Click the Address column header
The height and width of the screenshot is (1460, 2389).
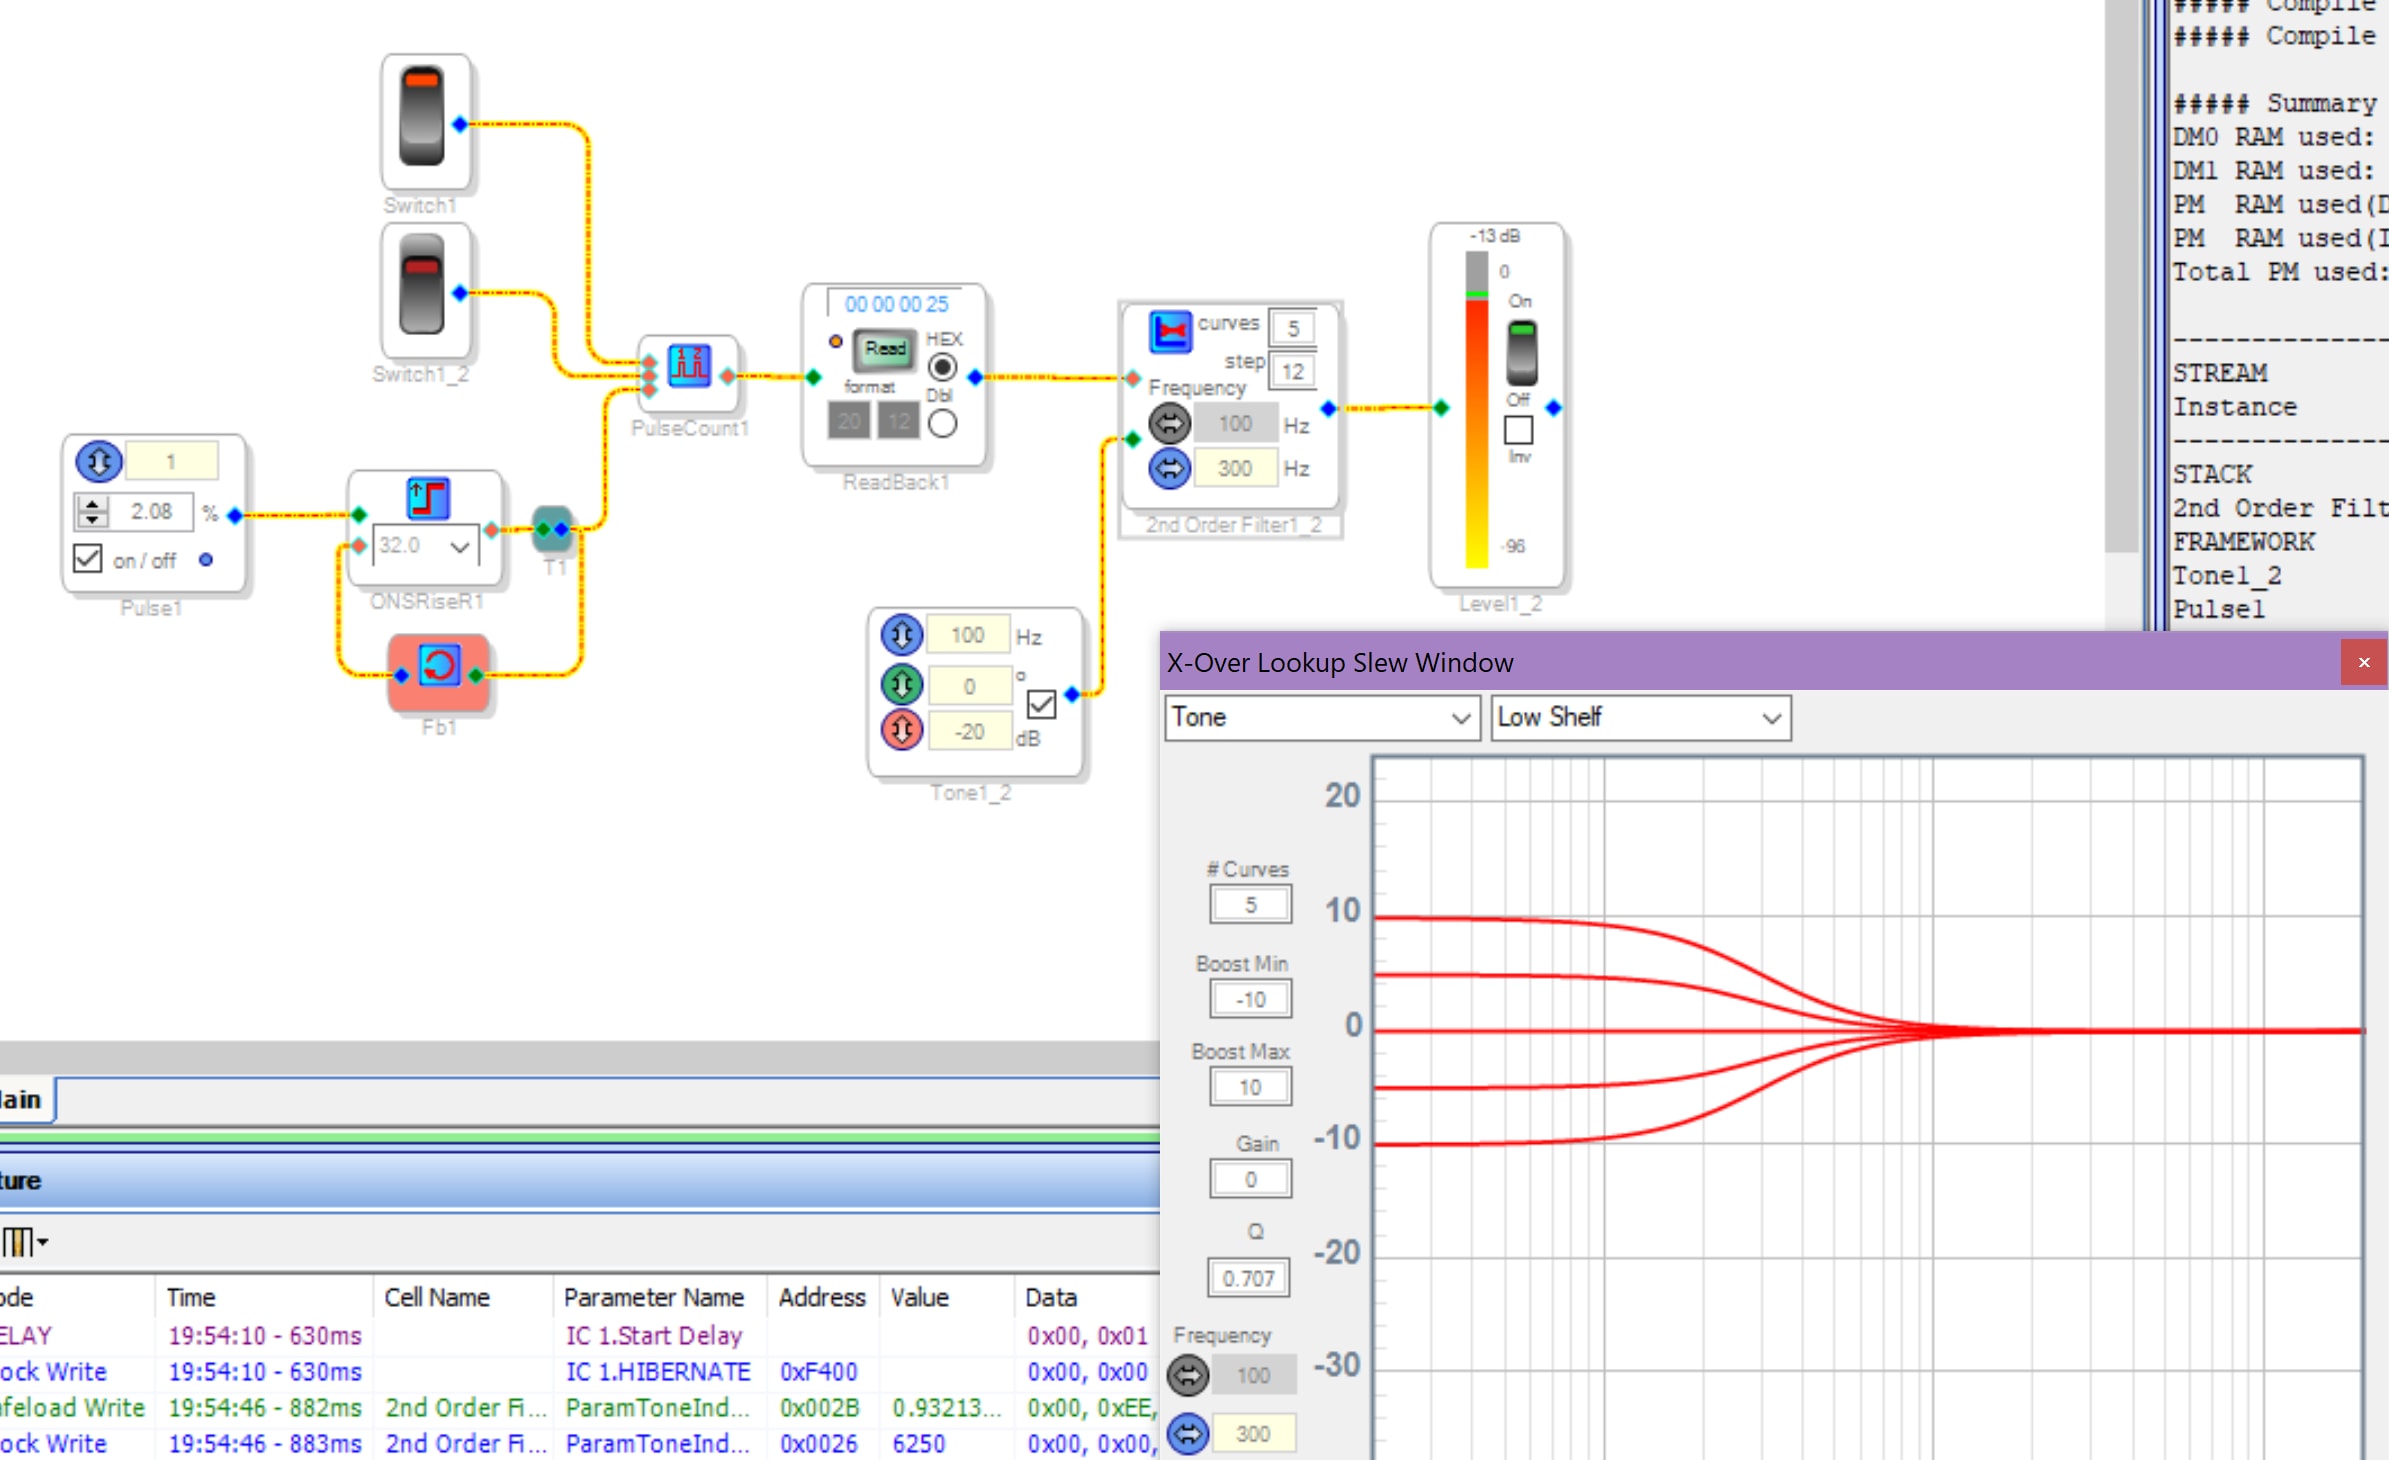[x=822, y=1297]
